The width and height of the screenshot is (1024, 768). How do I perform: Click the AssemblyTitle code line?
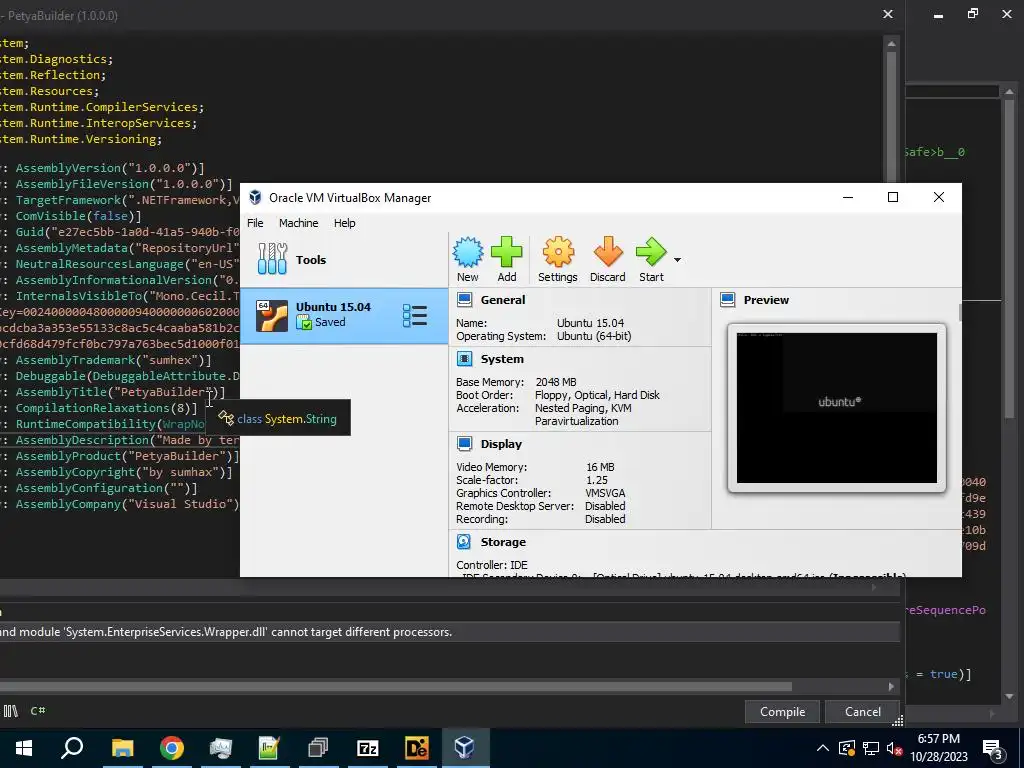point(112,392)
